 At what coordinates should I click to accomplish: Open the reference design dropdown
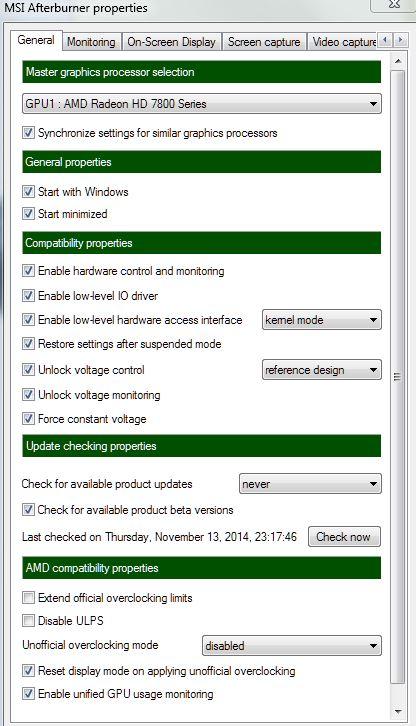(321, 370)
